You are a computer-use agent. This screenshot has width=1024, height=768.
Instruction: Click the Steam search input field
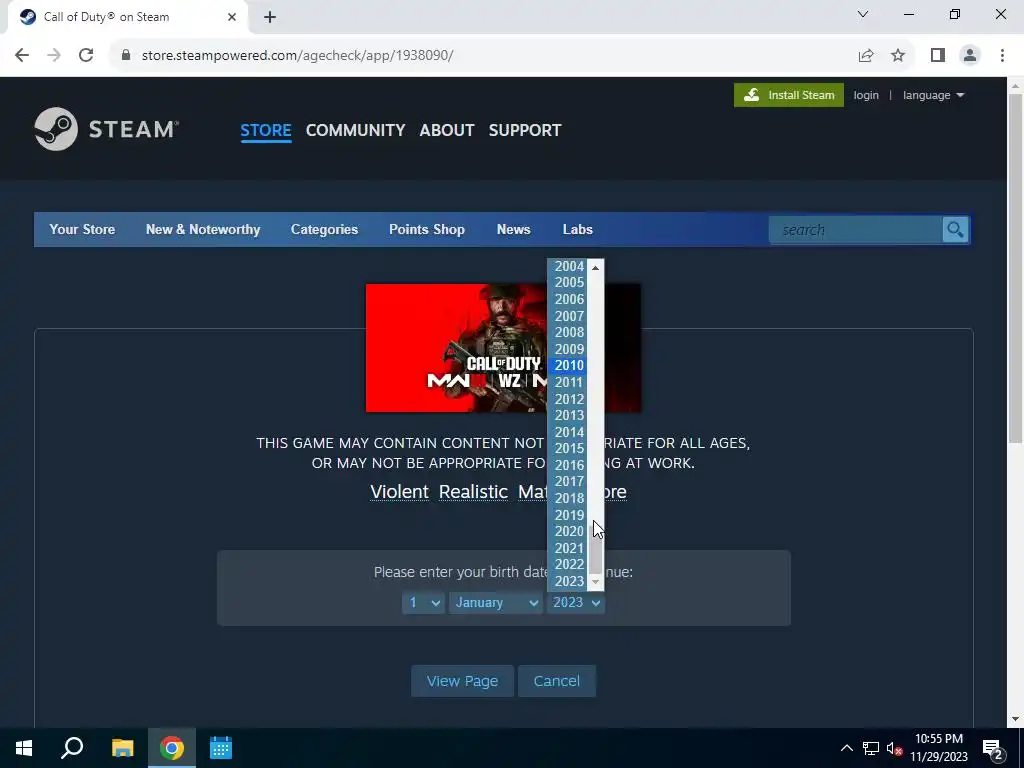point(856,230)
